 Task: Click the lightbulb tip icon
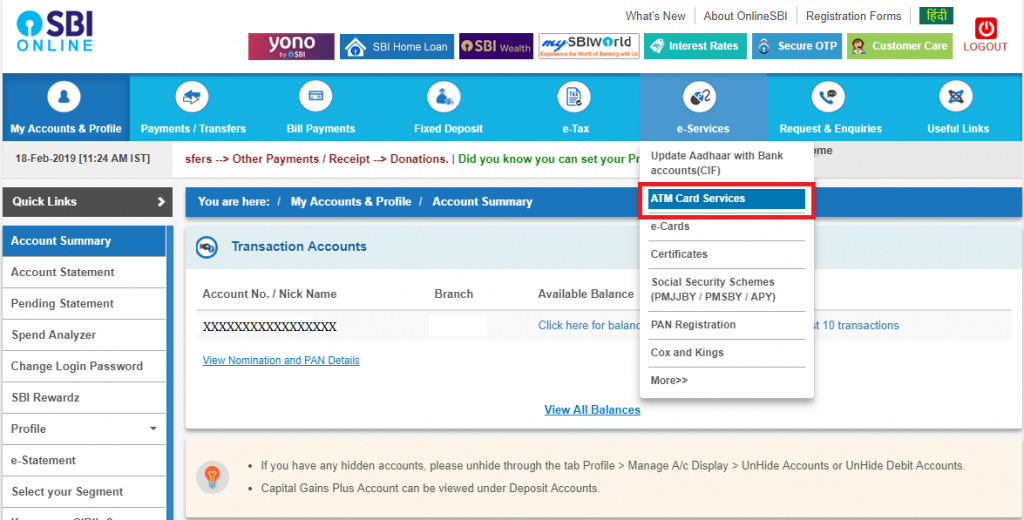coord(213,477)
